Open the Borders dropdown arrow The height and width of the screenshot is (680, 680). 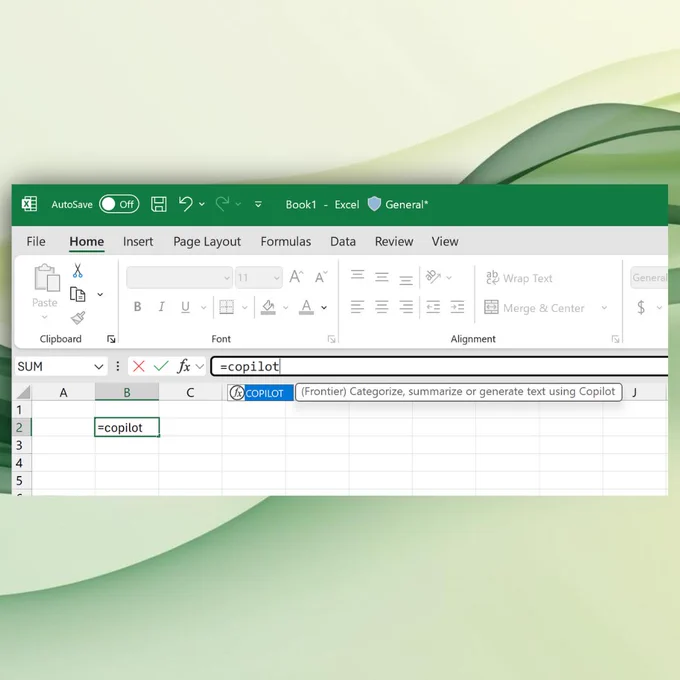245,307
